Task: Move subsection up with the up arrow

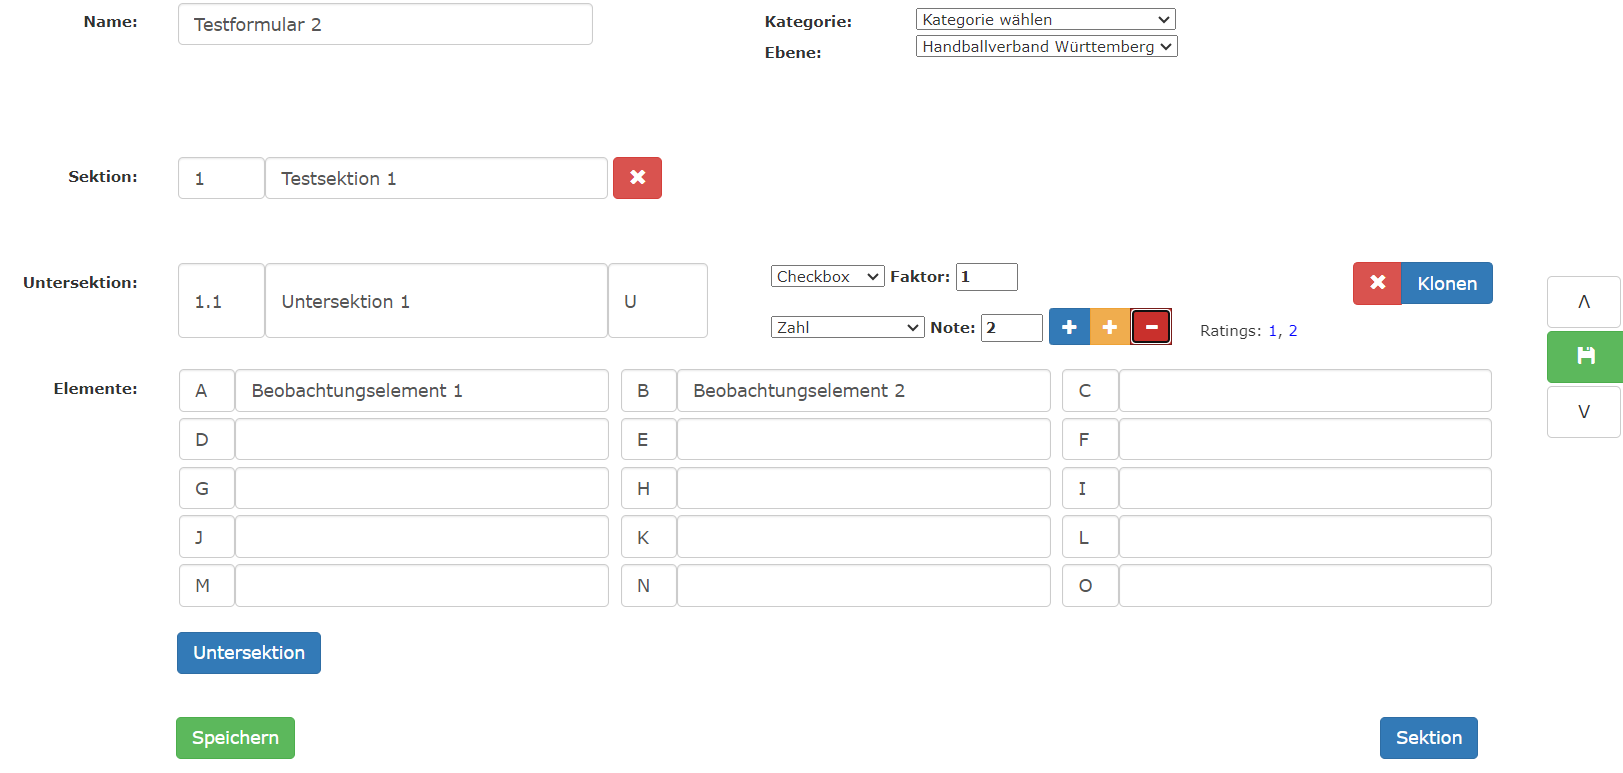Action: tap(1583, 302)
